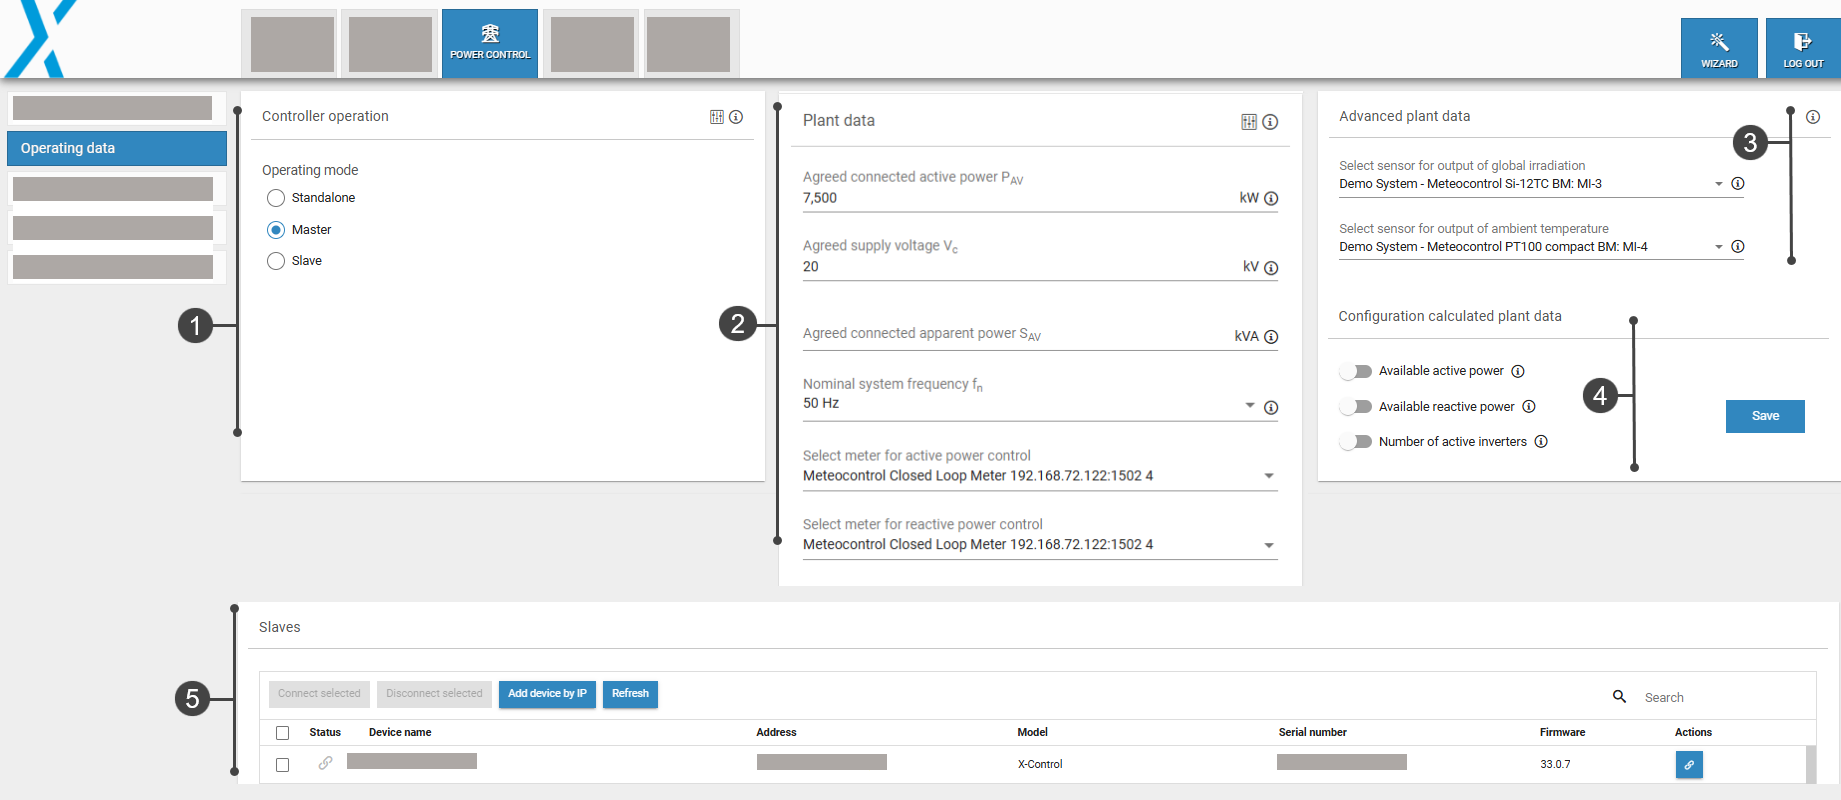
Task: Select Operating data in sidebar
Action: pos(117,148)
